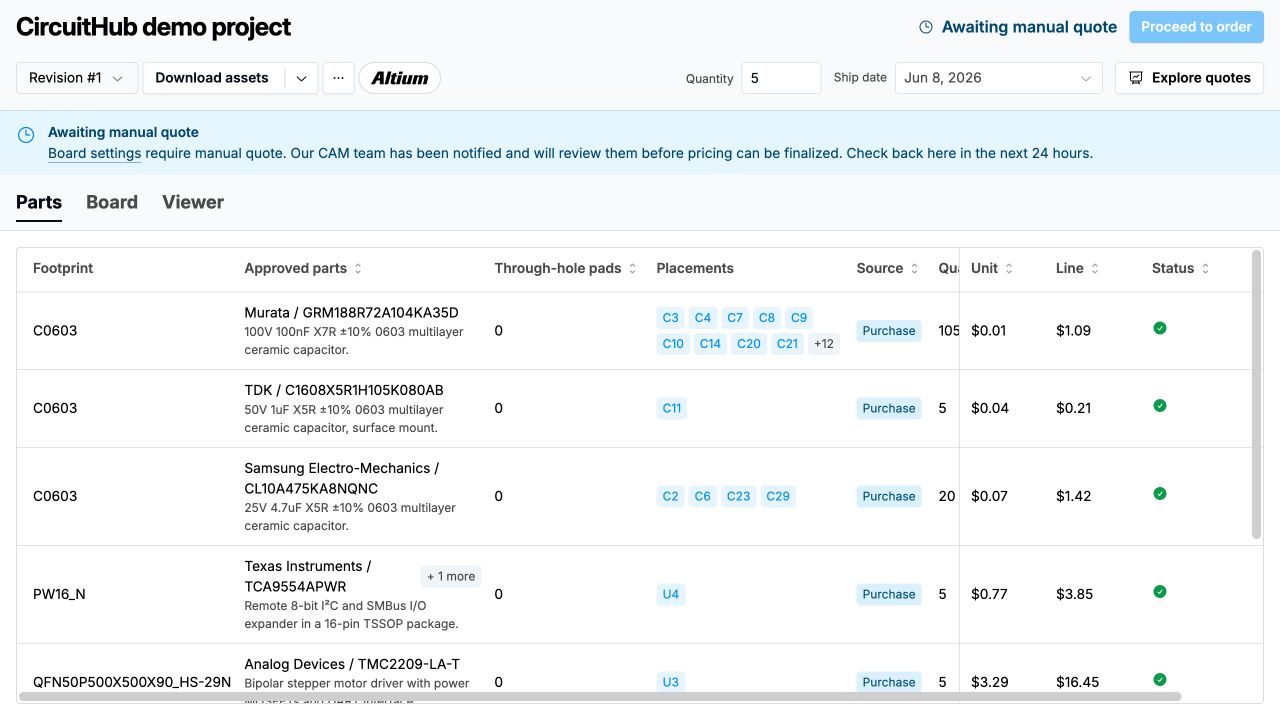Image resolution: width=1280 pixels, height=720 pixels.
Task: Click the Proceed to order button
Action: 1196,27
